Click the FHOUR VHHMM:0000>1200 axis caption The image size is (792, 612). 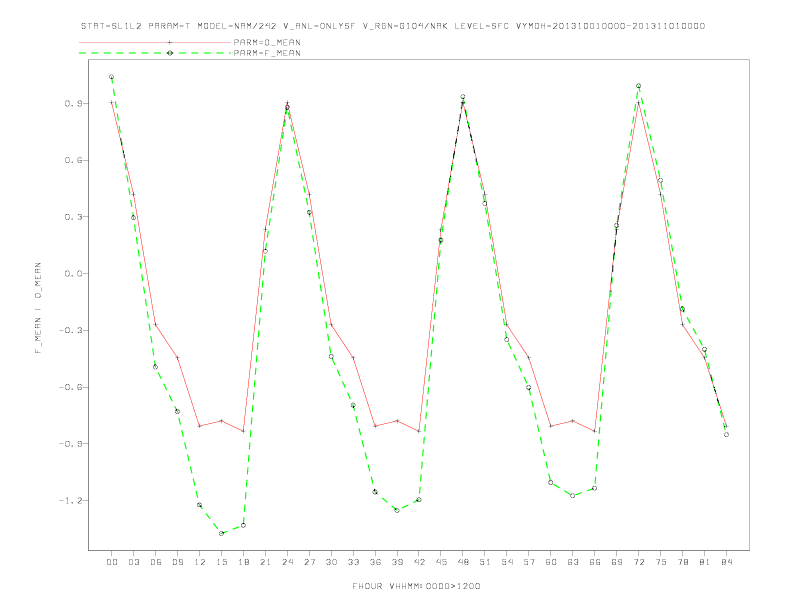(x=416, y=586)
